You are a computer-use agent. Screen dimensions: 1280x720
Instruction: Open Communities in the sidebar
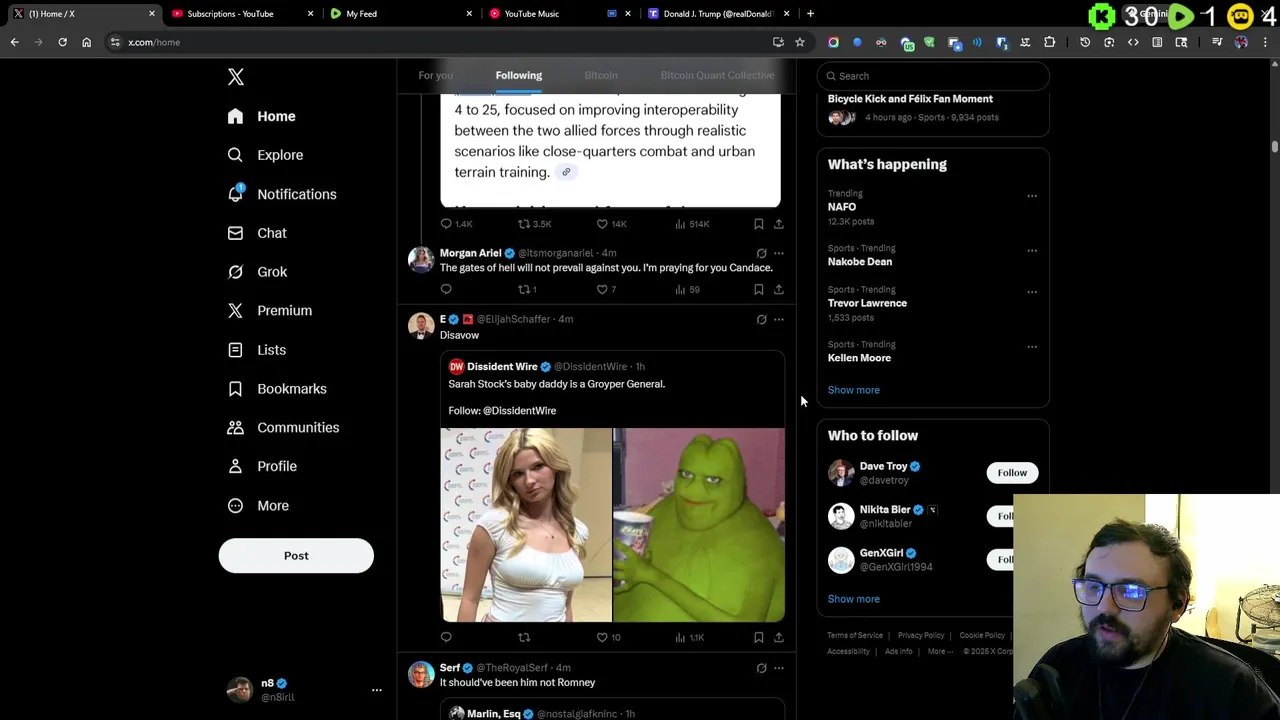(282, 428)
